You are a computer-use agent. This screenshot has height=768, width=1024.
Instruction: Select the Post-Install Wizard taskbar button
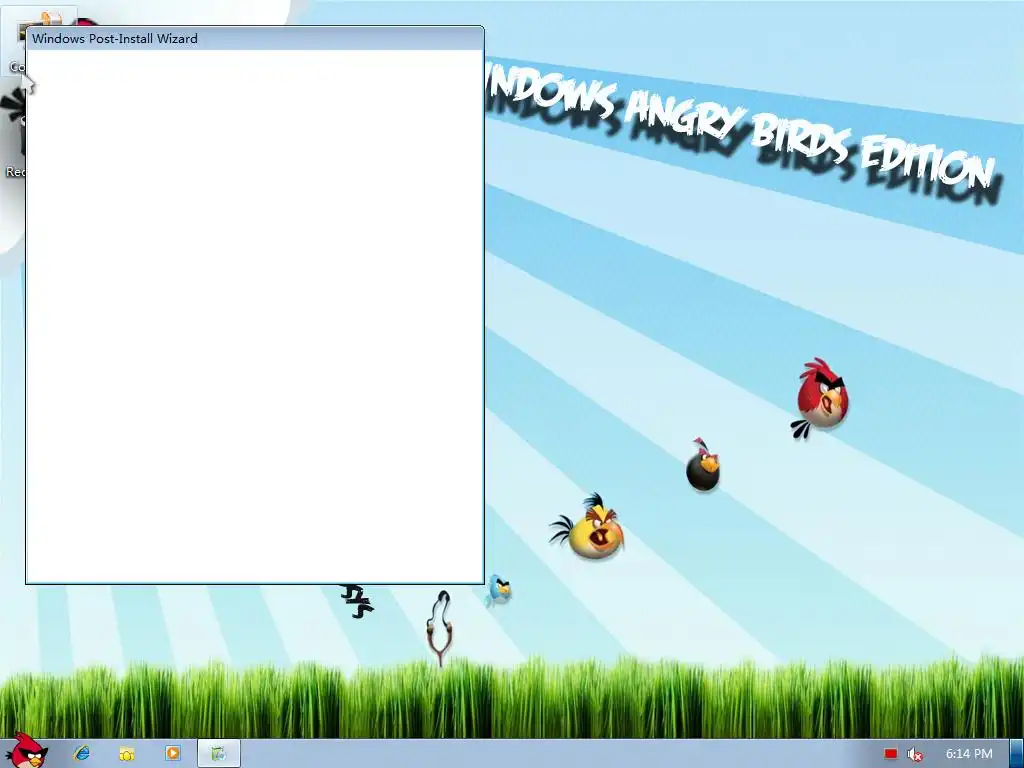pyautogui.click(x=219, y=754)
